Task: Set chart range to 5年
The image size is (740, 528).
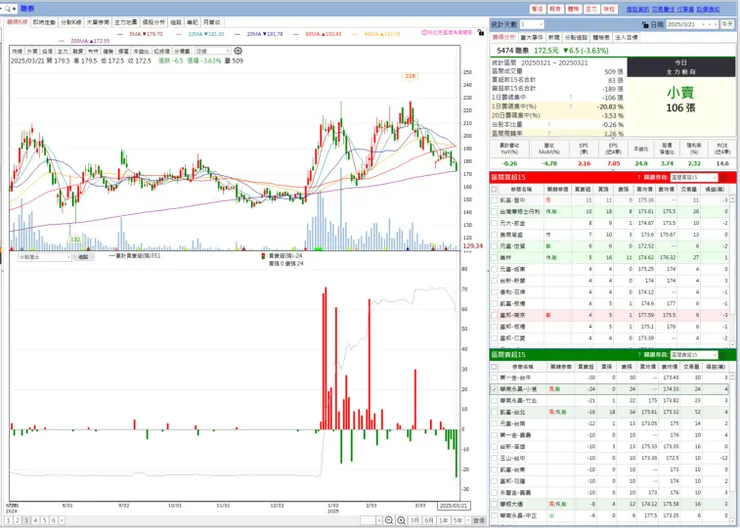Action: pyautogui.click(x=458, y=520)
